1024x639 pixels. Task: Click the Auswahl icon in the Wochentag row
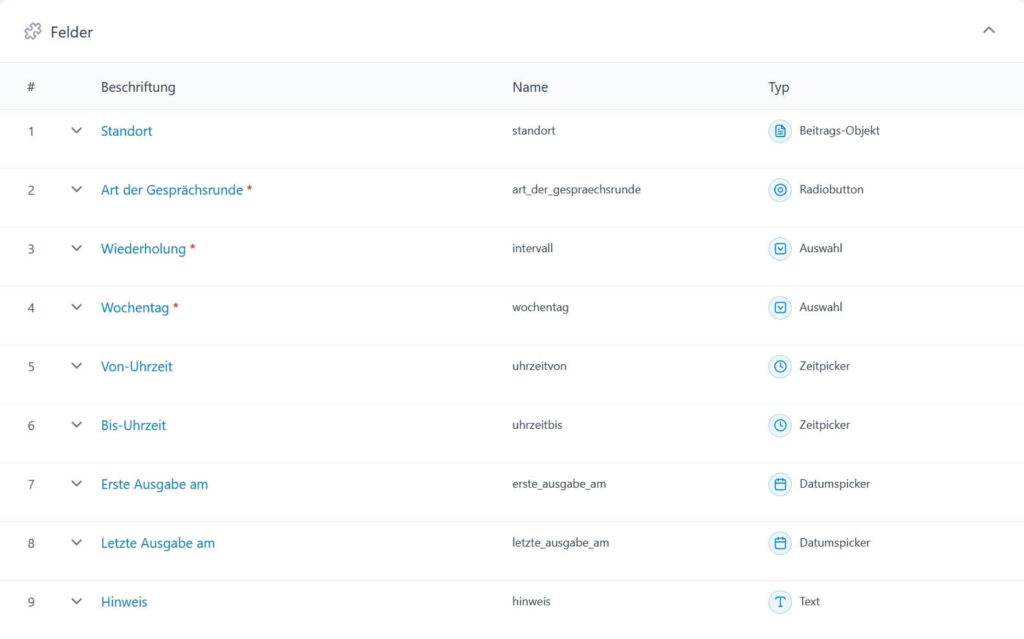coord(779,308)
